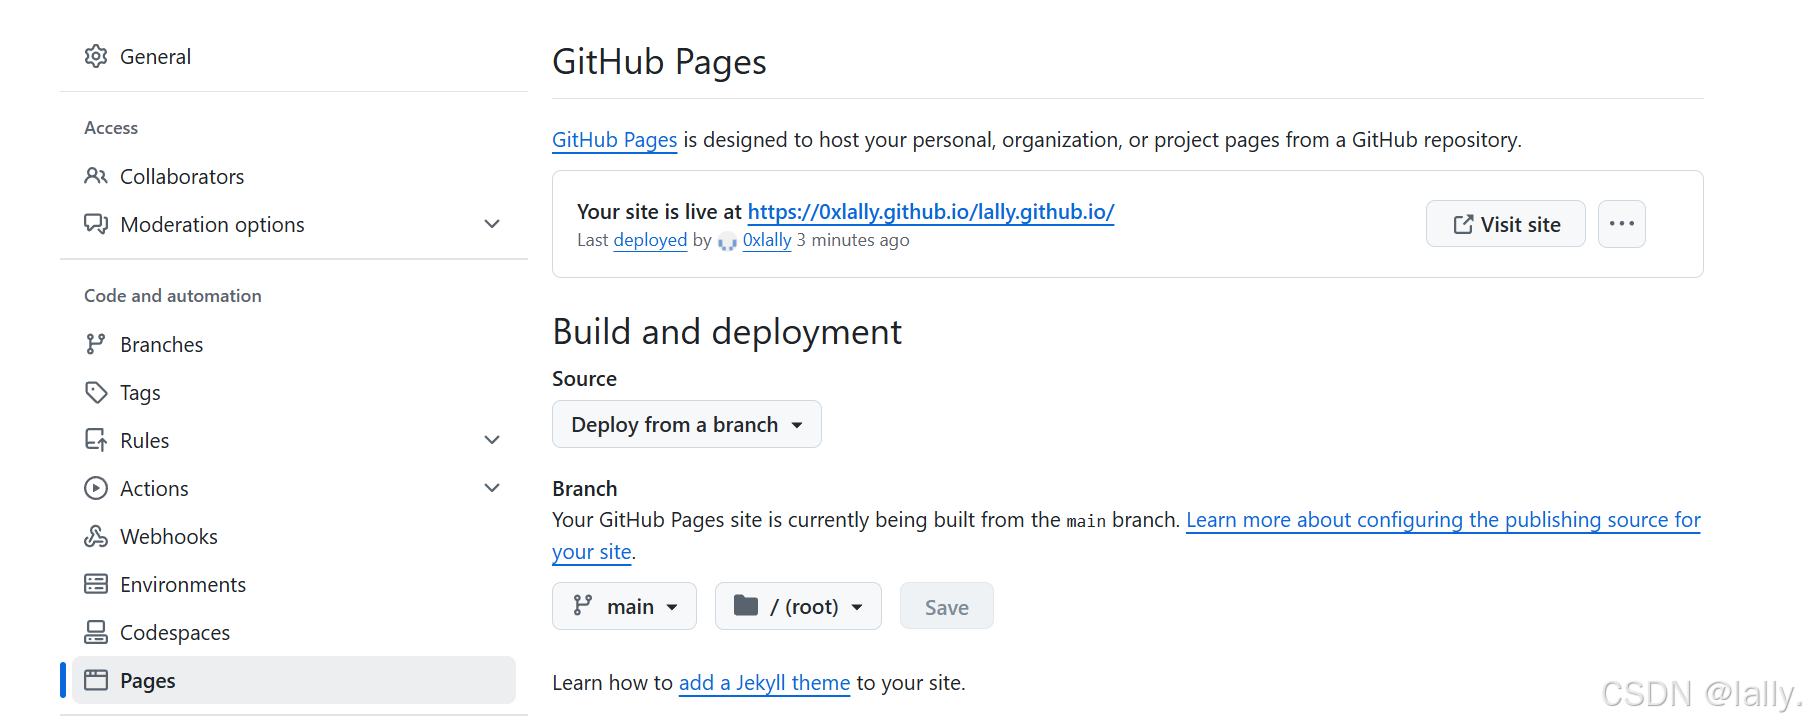Screen dimensions: 1808x726
Task: Open Tags settings page
Action: coord(294,392)
